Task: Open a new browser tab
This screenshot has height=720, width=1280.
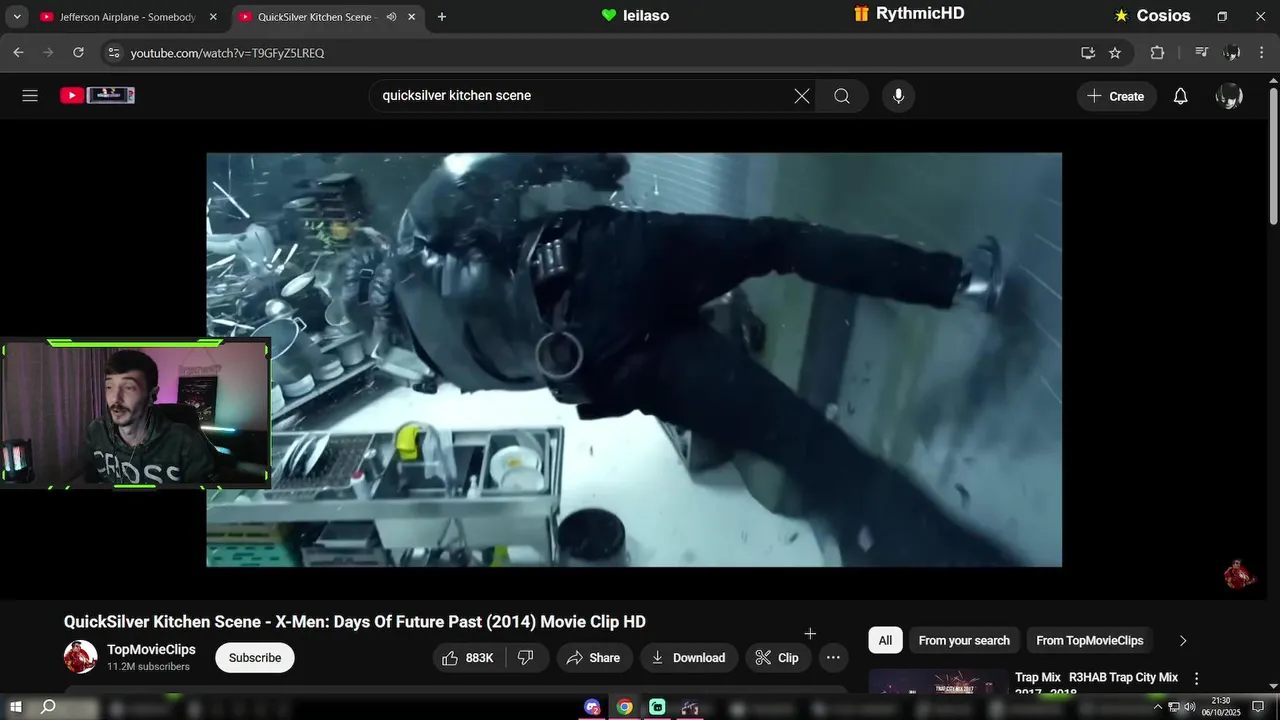Action: pyautogui.click(x=442, y=17)
